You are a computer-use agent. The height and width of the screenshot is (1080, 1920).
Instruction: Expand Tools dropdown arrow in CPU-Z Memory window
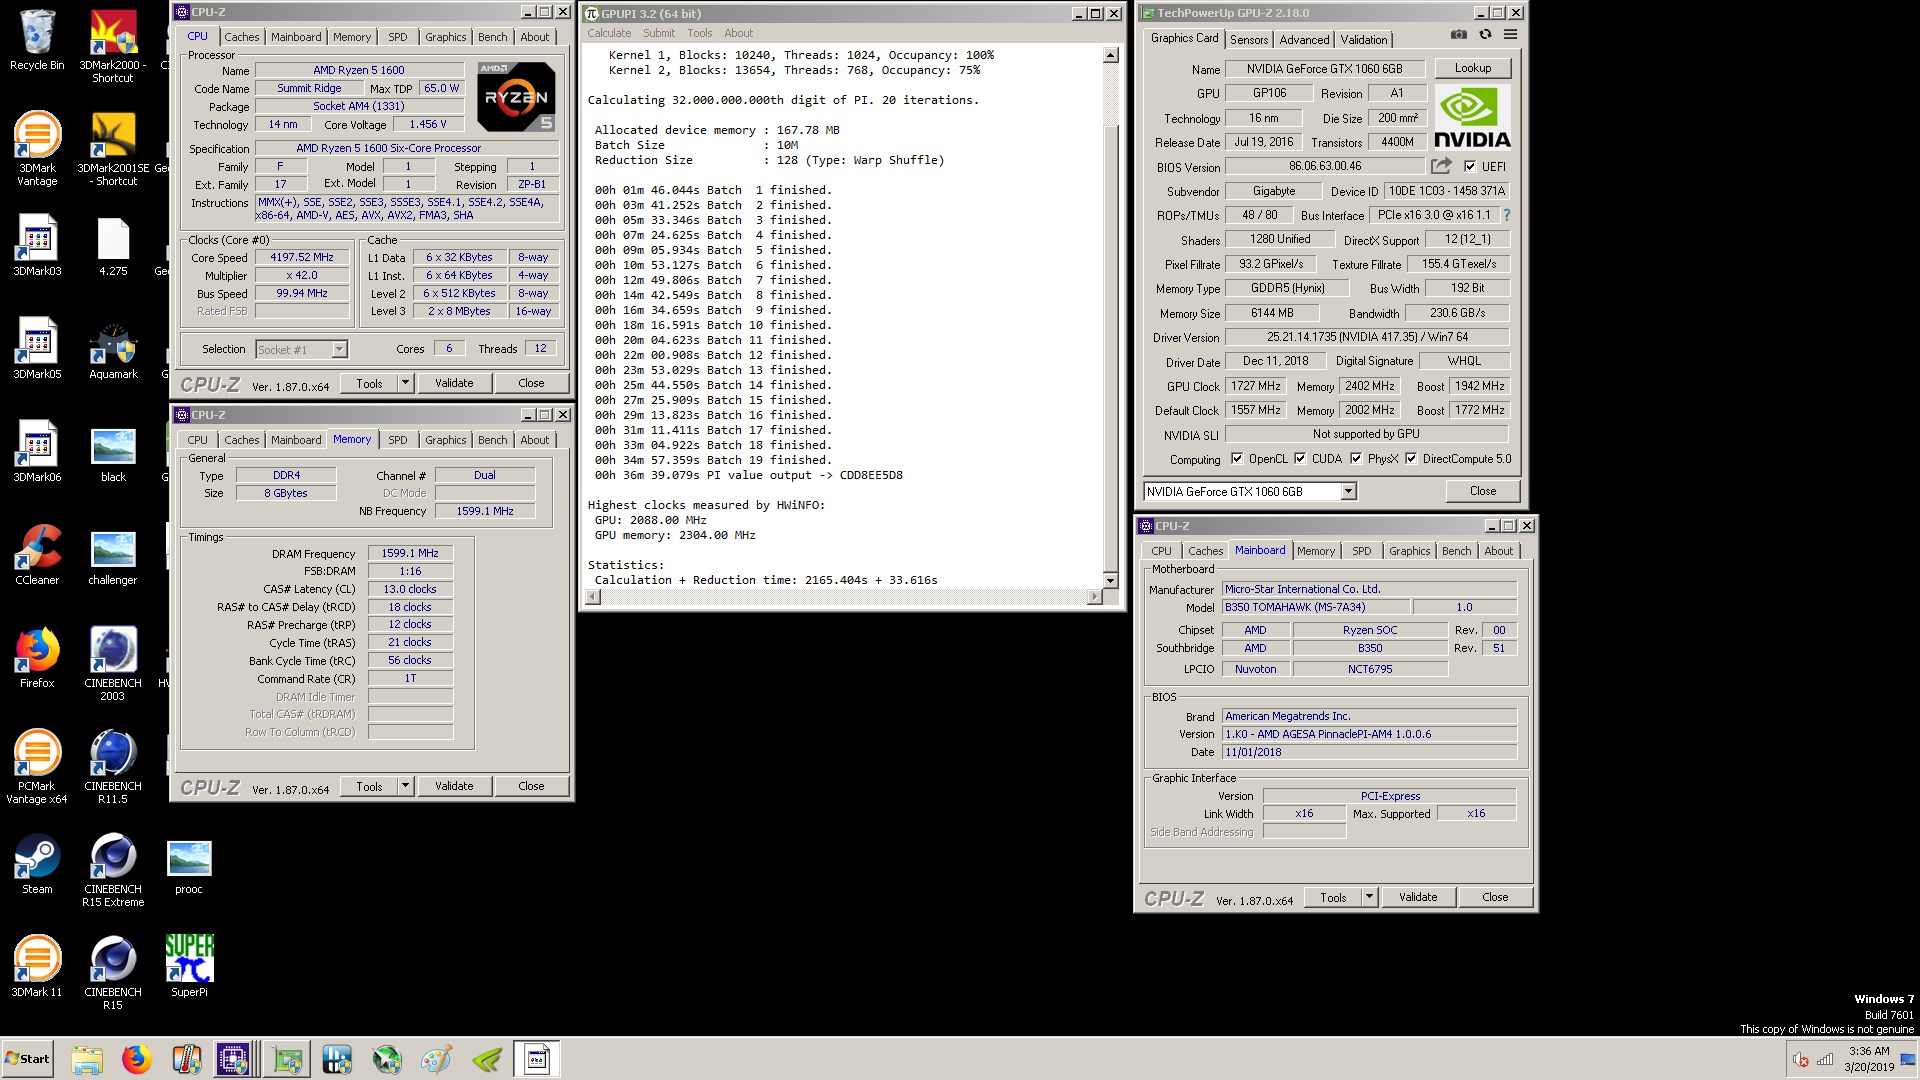click(405, 786)
